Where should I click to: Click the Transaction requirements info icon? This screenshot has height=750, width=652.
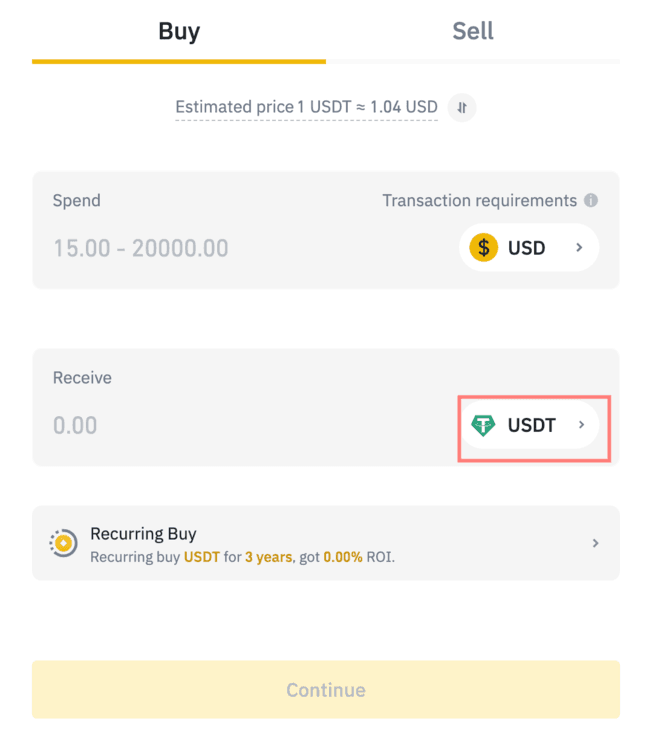click(591, 200)
